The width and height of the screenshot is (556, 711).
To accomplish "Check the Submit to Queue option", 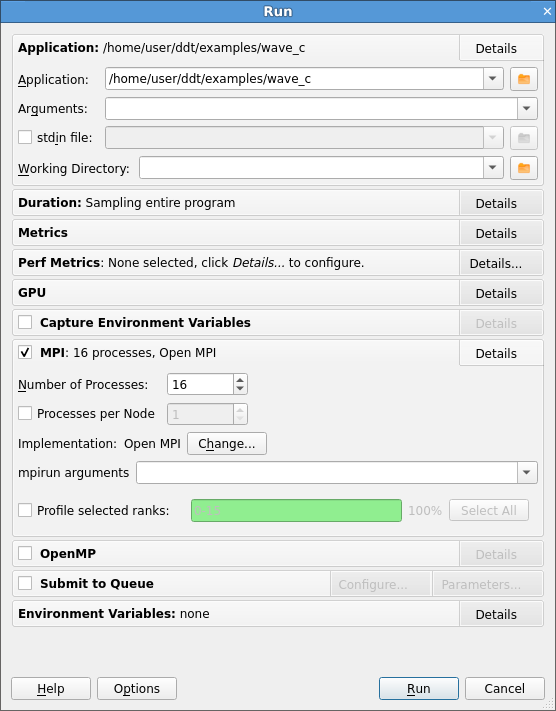I will point(25,584).
